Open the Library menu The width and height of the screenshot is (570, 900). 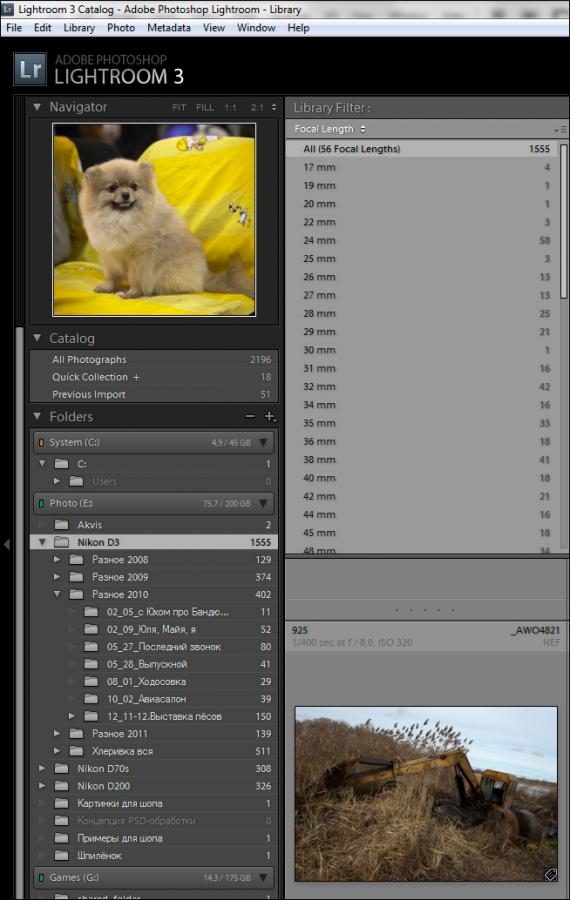point(79,28)
